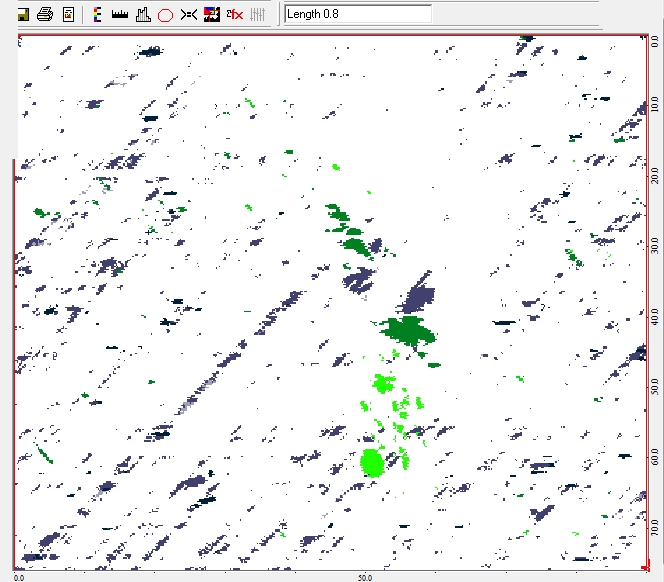The image size is (664, 582).
Task: Select the bright green round particle
Action: pyautogui.click(x=372, y=462)
